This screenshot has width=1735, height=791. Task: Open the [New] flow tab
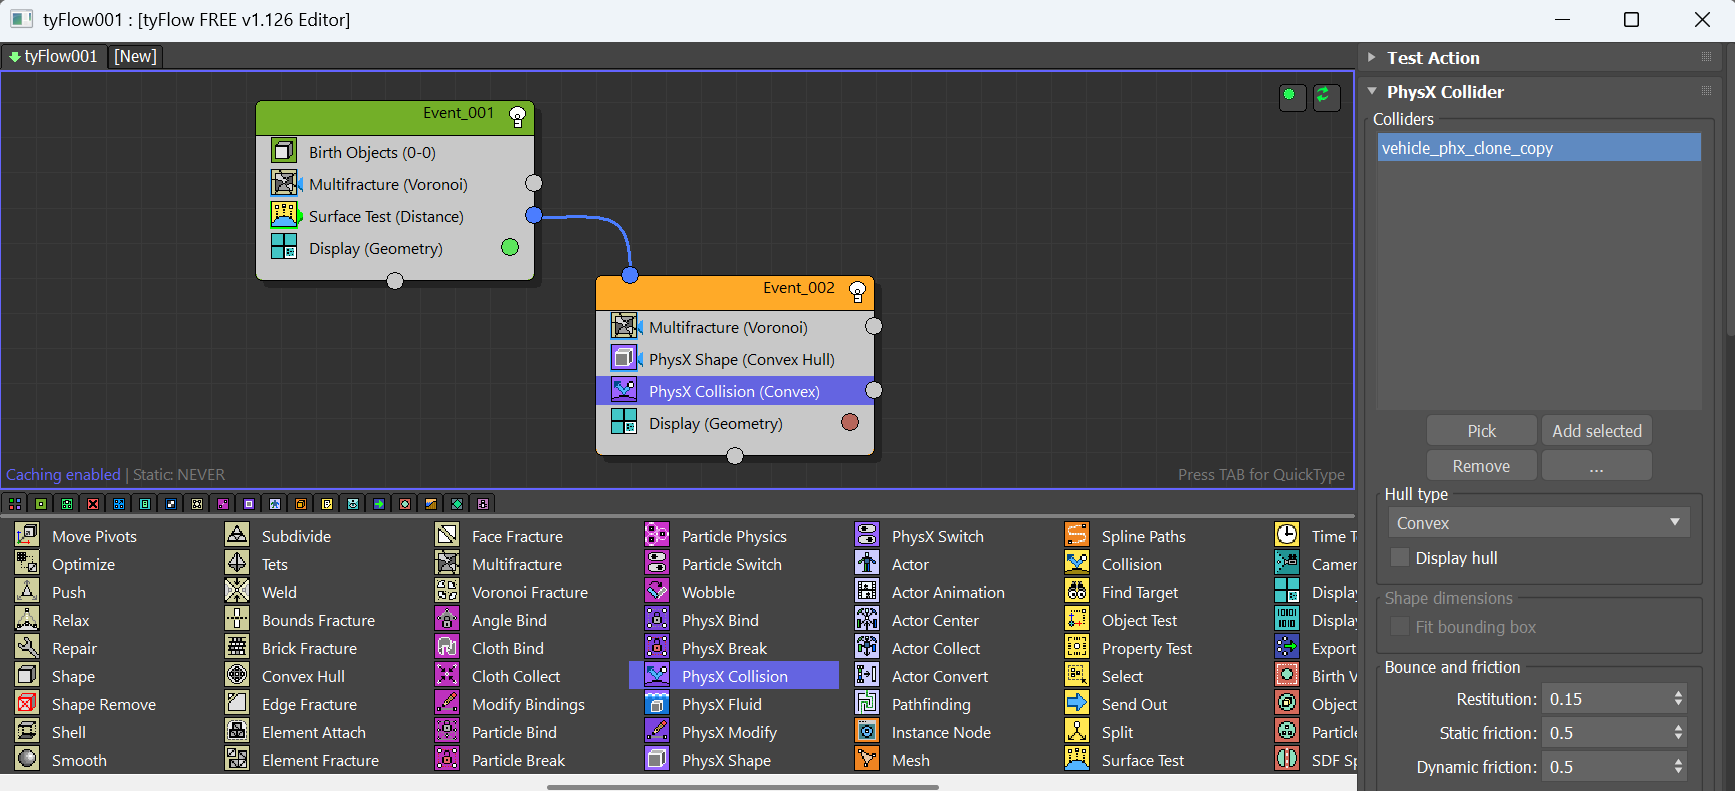[135, 56]
